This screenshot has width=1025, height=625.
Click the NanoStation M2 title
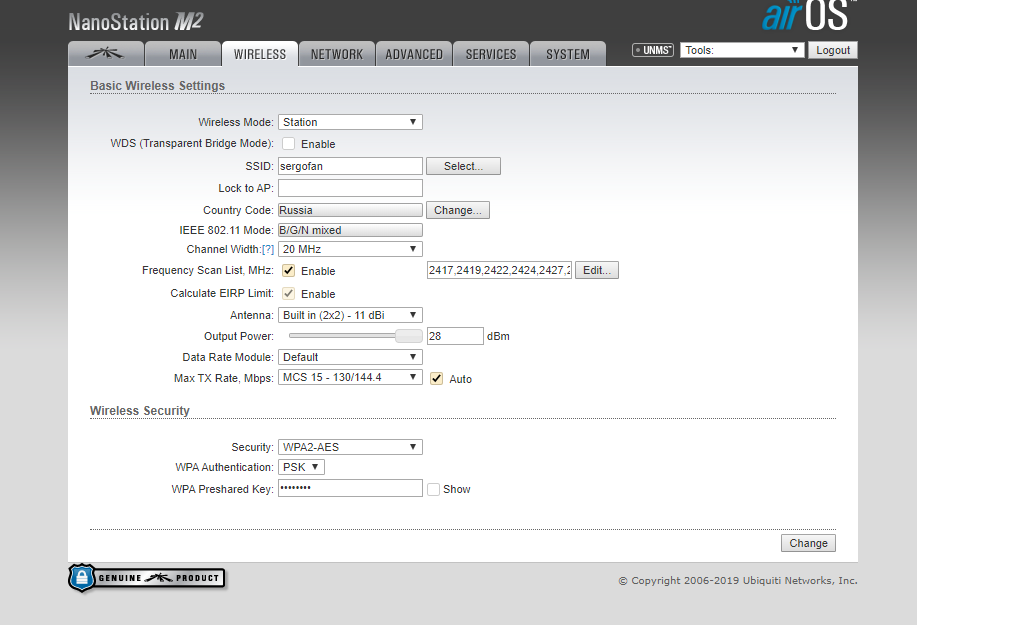[136, 22]
